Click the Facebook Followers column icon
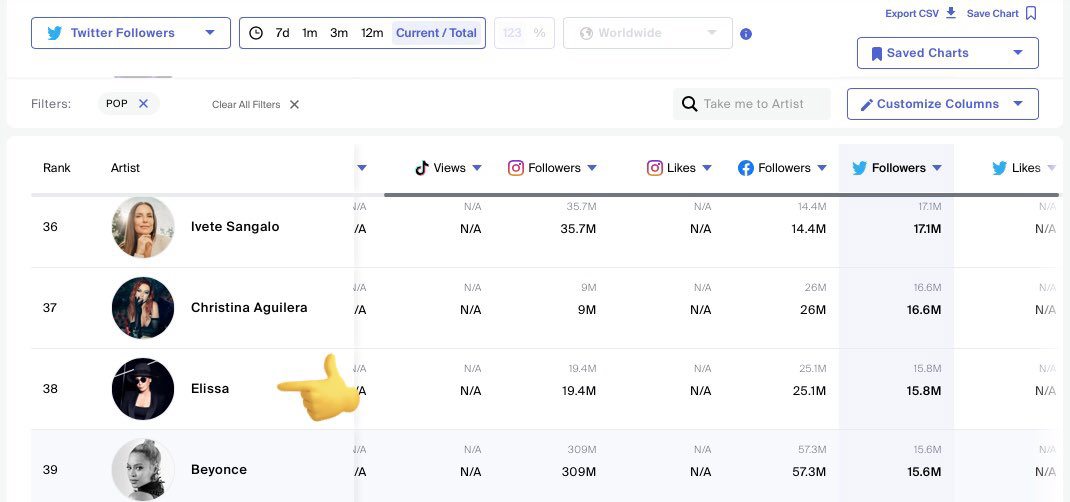Screen dimensions: 1070x502 [746, 168]
